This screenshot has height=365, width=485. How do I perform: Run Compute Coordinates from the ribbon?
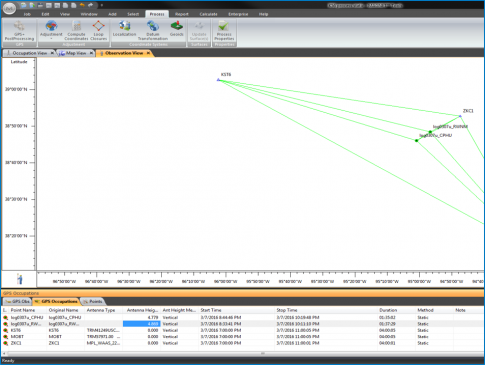(76, 31)
